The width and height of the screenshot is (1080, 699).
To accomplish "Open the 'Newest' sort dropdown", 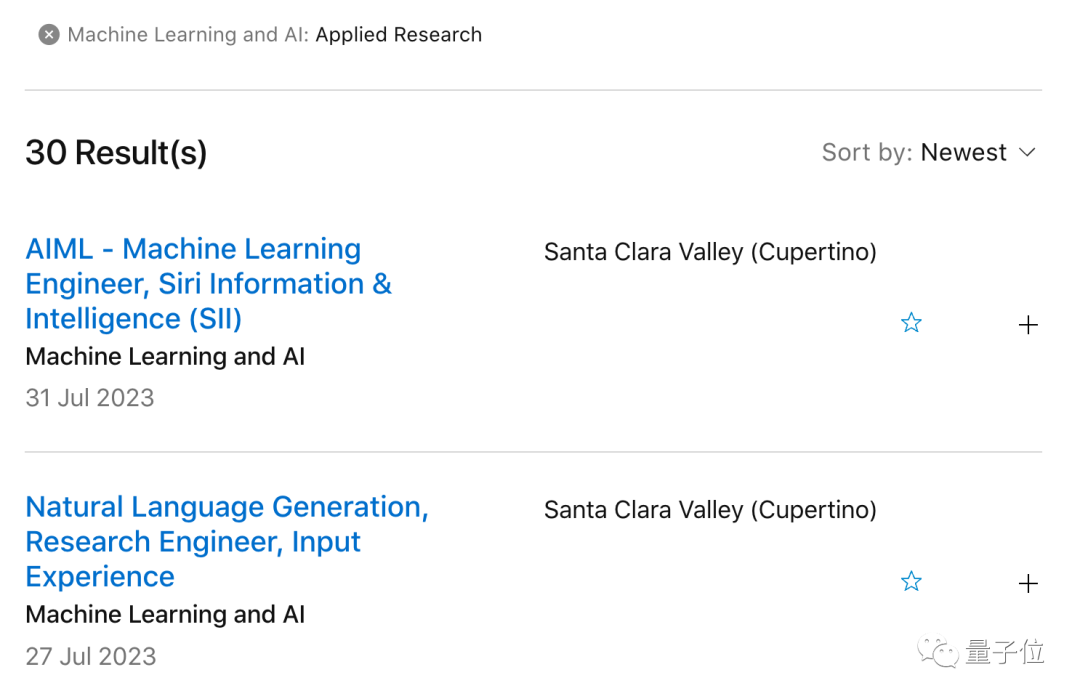I will pyautogui.click(x=964, y=153).
